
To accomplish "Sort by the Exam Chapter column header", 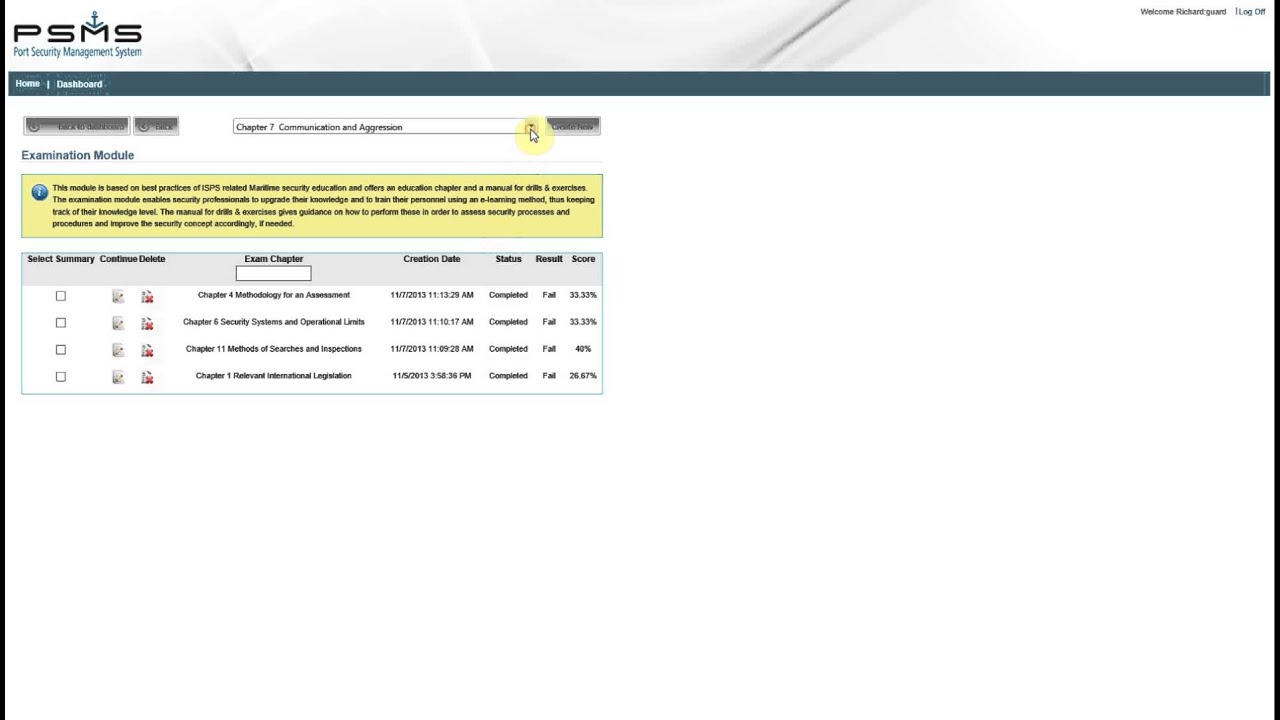I will [x=274, y=259].
